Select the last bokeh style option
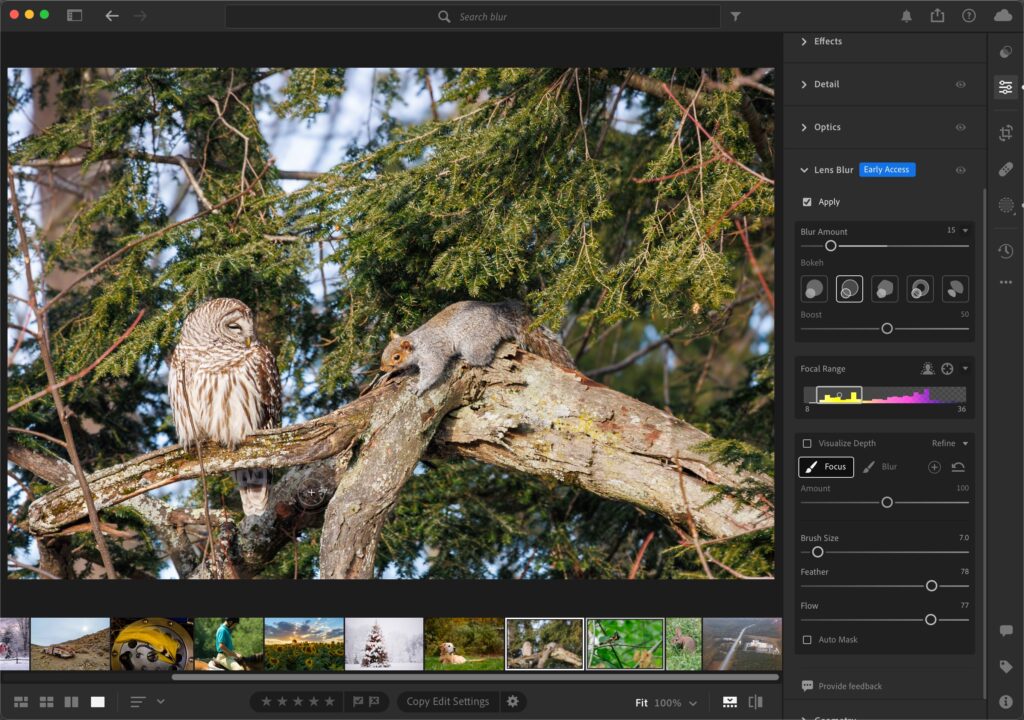The image size is (1024, 720). point(955,289)
